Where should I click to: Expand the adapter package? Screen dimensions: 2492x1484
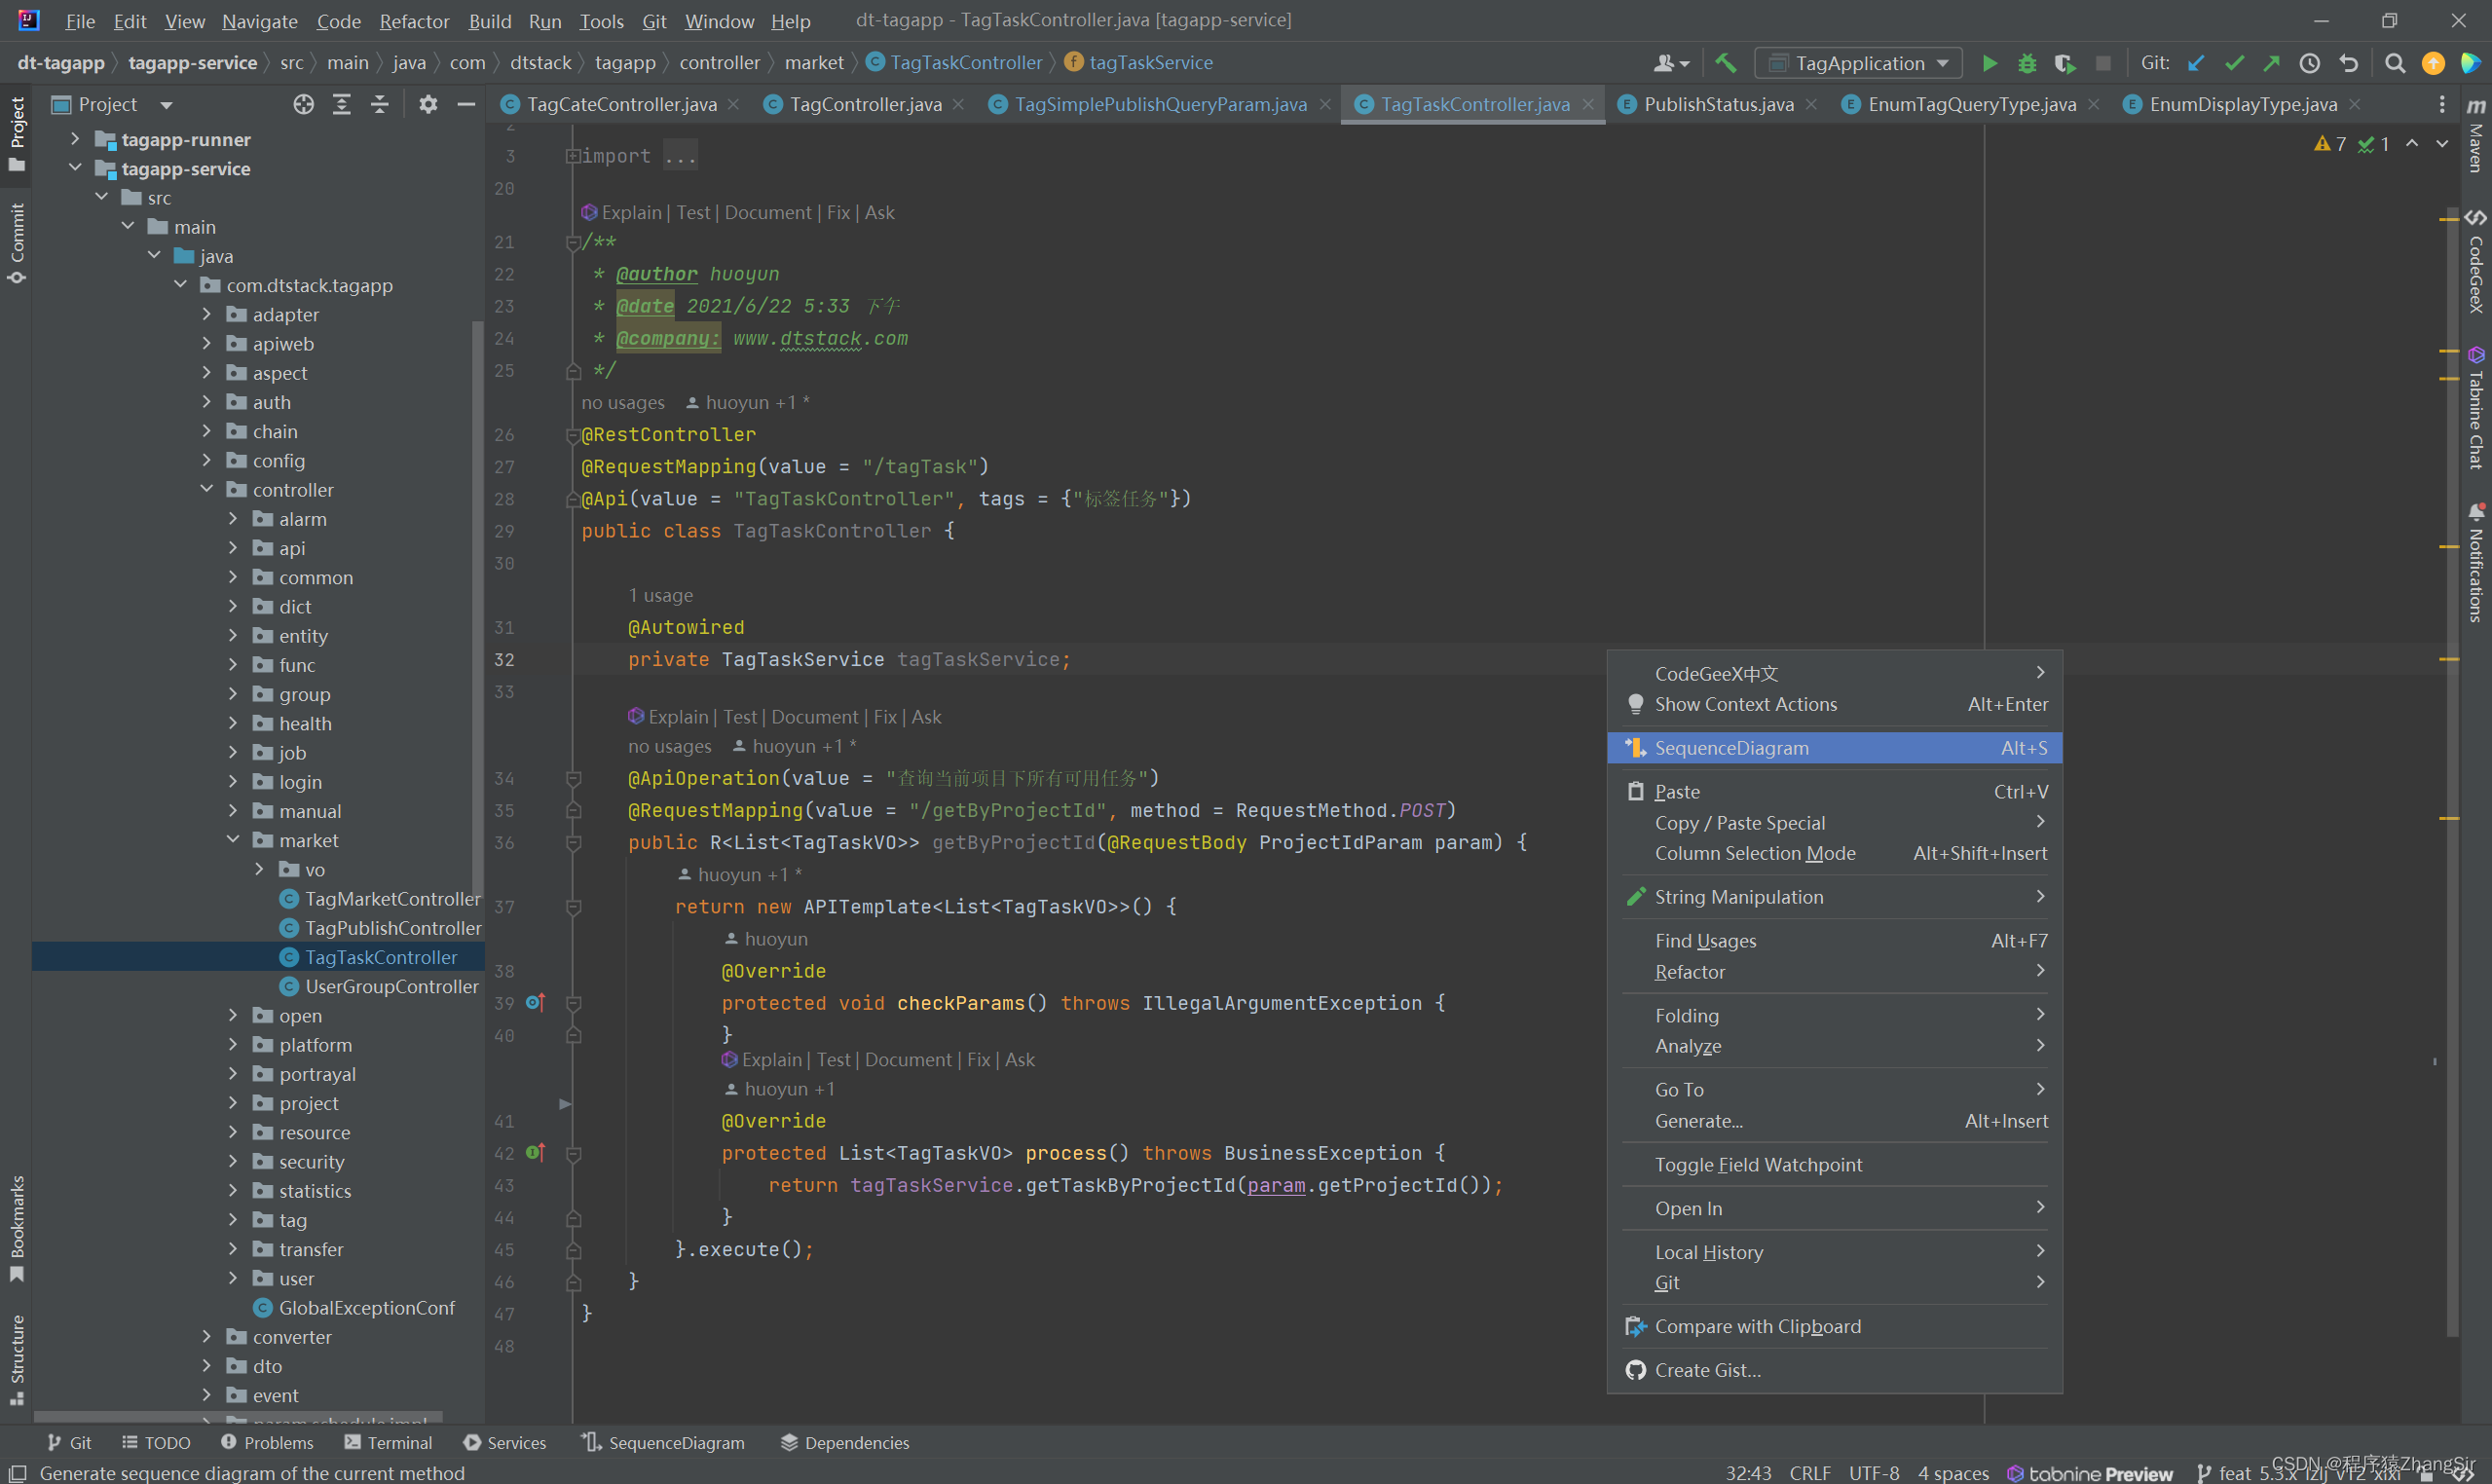point(207,314)
